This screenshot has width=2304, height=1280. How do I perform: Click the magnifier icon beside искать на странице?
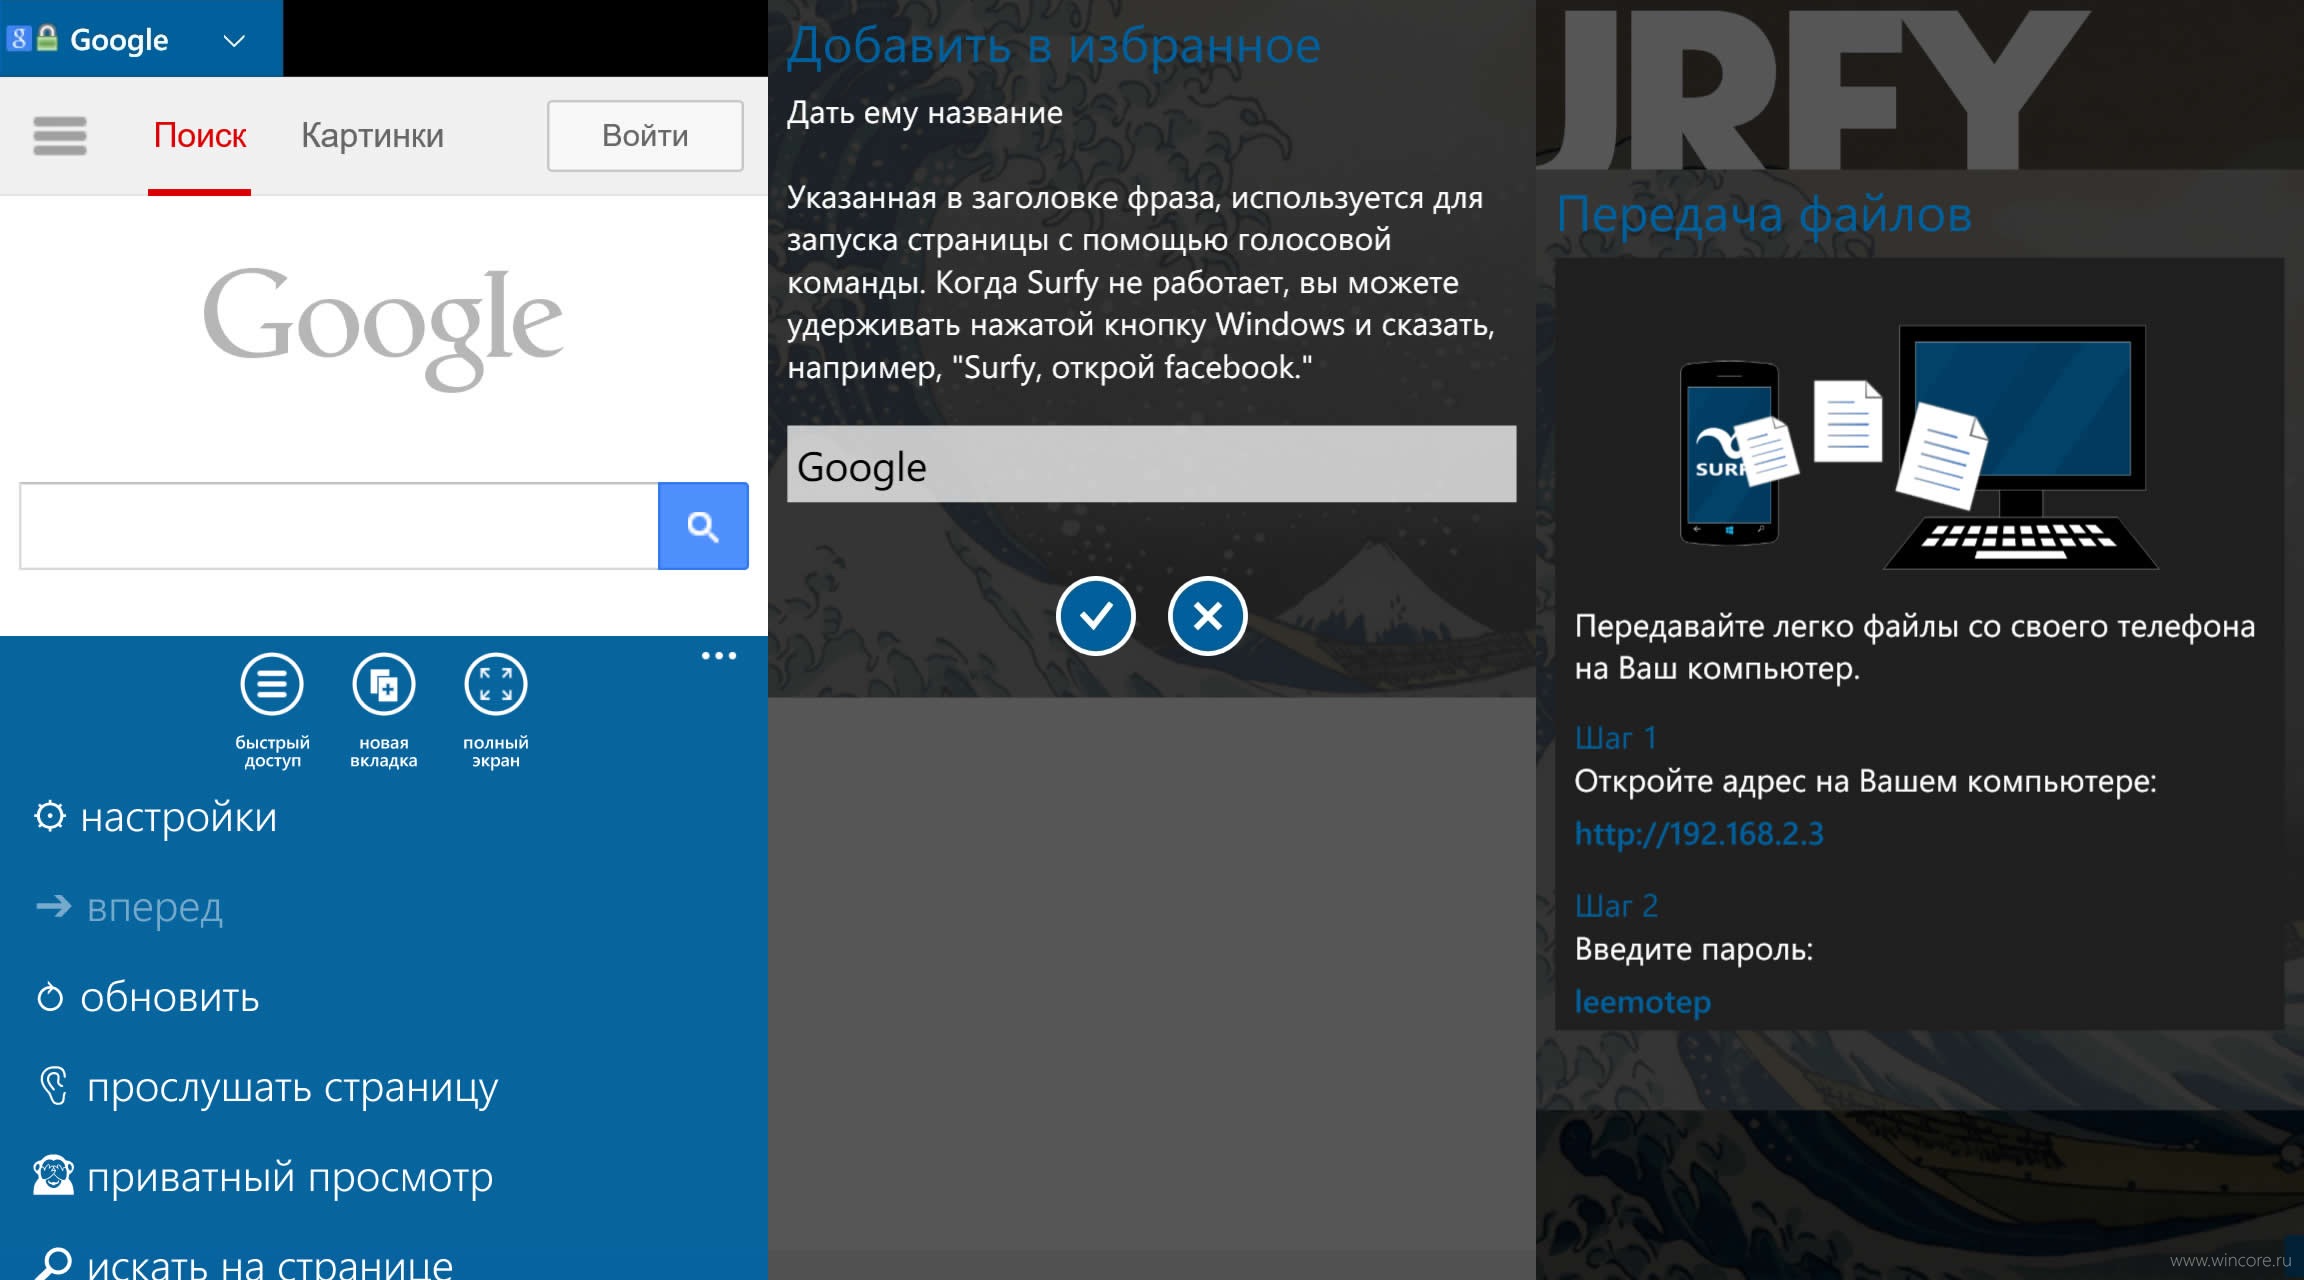pyautogui.click(x=52, y=1264)
